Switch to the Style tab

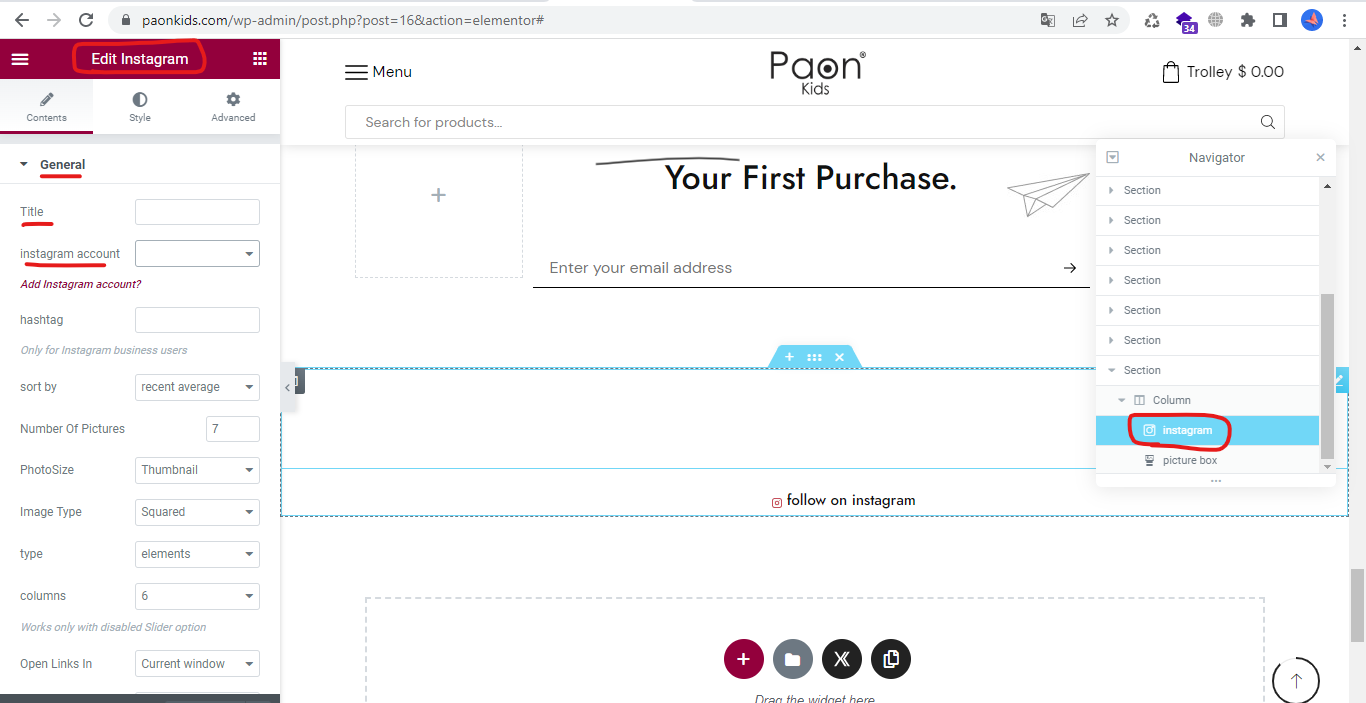[140, 107]
